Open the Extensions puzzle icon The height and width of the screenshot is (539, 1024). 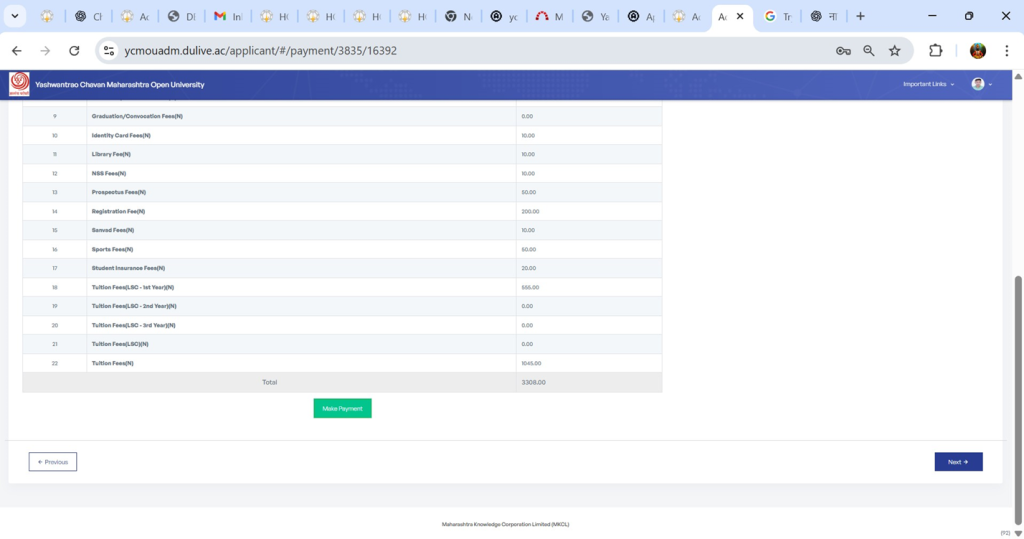point(936,51)
